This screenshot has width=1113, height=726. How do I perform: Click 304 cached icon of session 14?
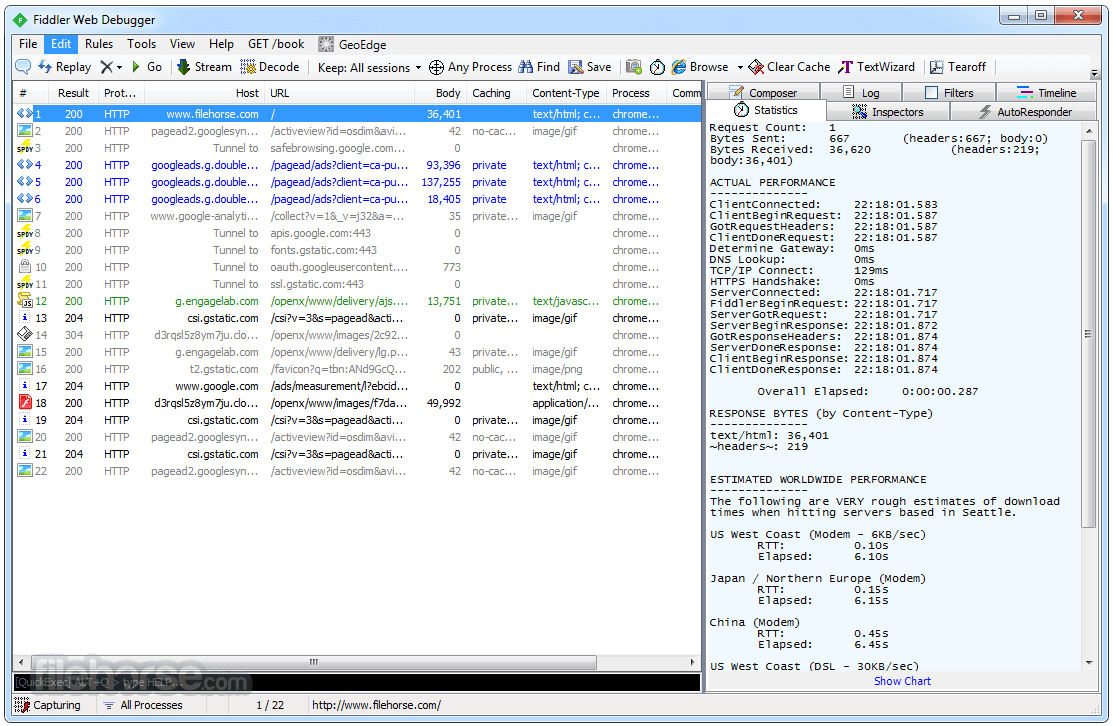[24, 334]
